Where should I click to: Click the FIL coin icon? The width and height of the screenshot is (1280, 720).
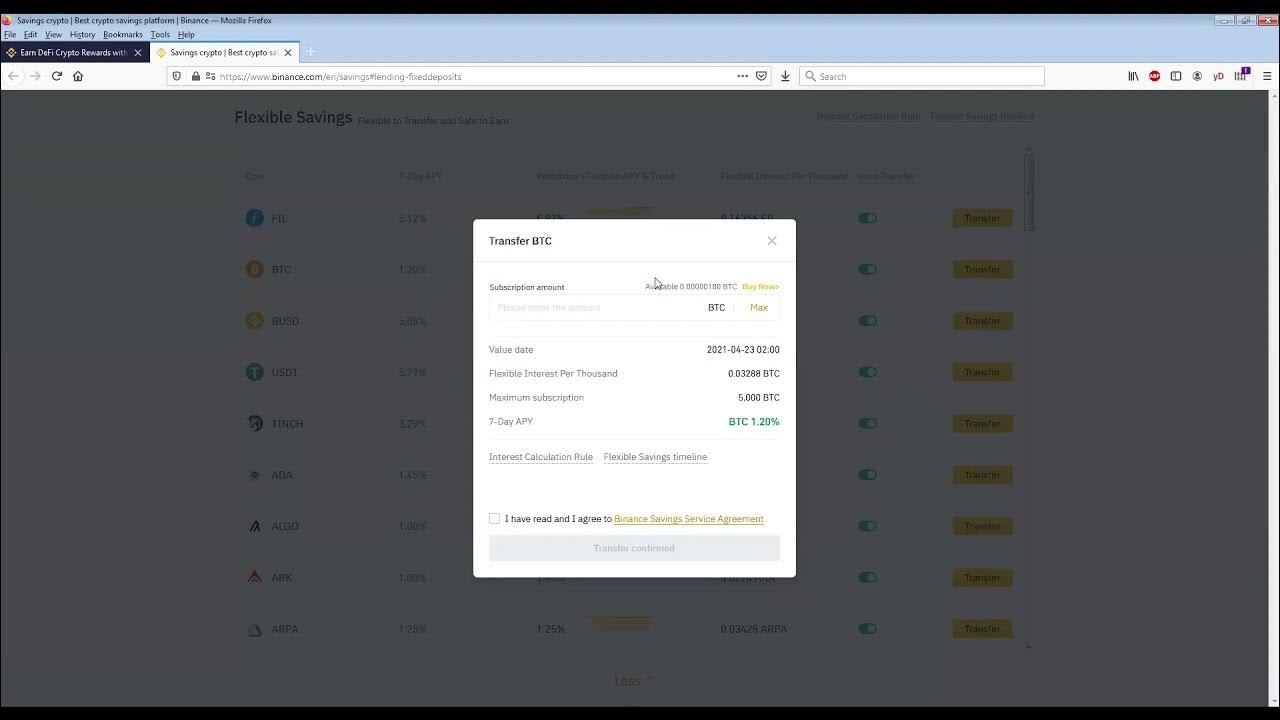(x=254, y=218)
